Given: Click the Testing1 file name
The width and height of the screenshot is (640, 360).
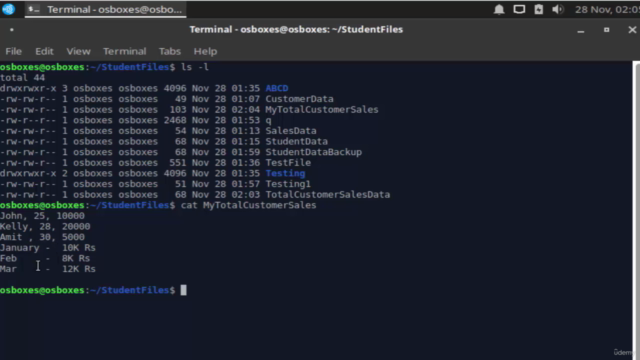Looking at the screenshot, I should 288,184.
